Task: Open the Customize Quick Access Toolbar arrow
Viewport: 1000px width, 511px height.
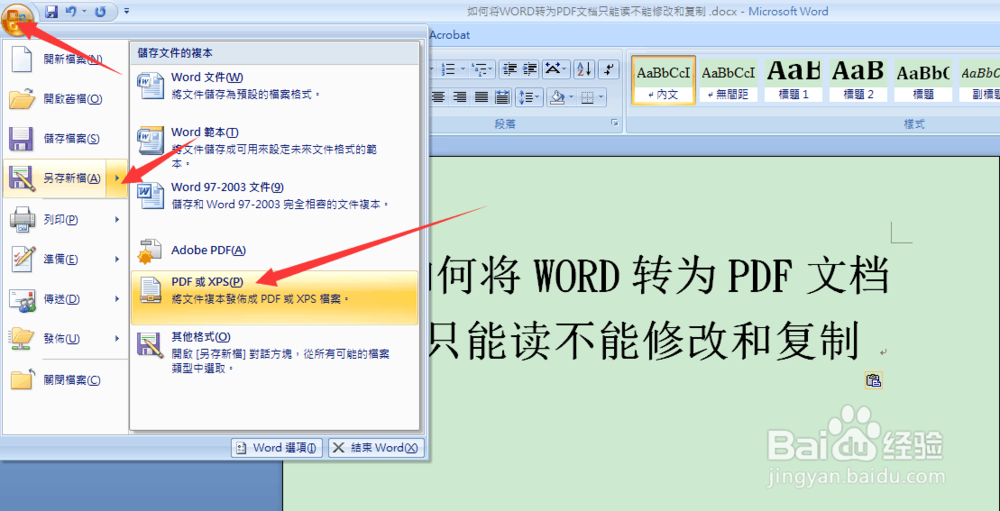Action: tap(126, 11)
